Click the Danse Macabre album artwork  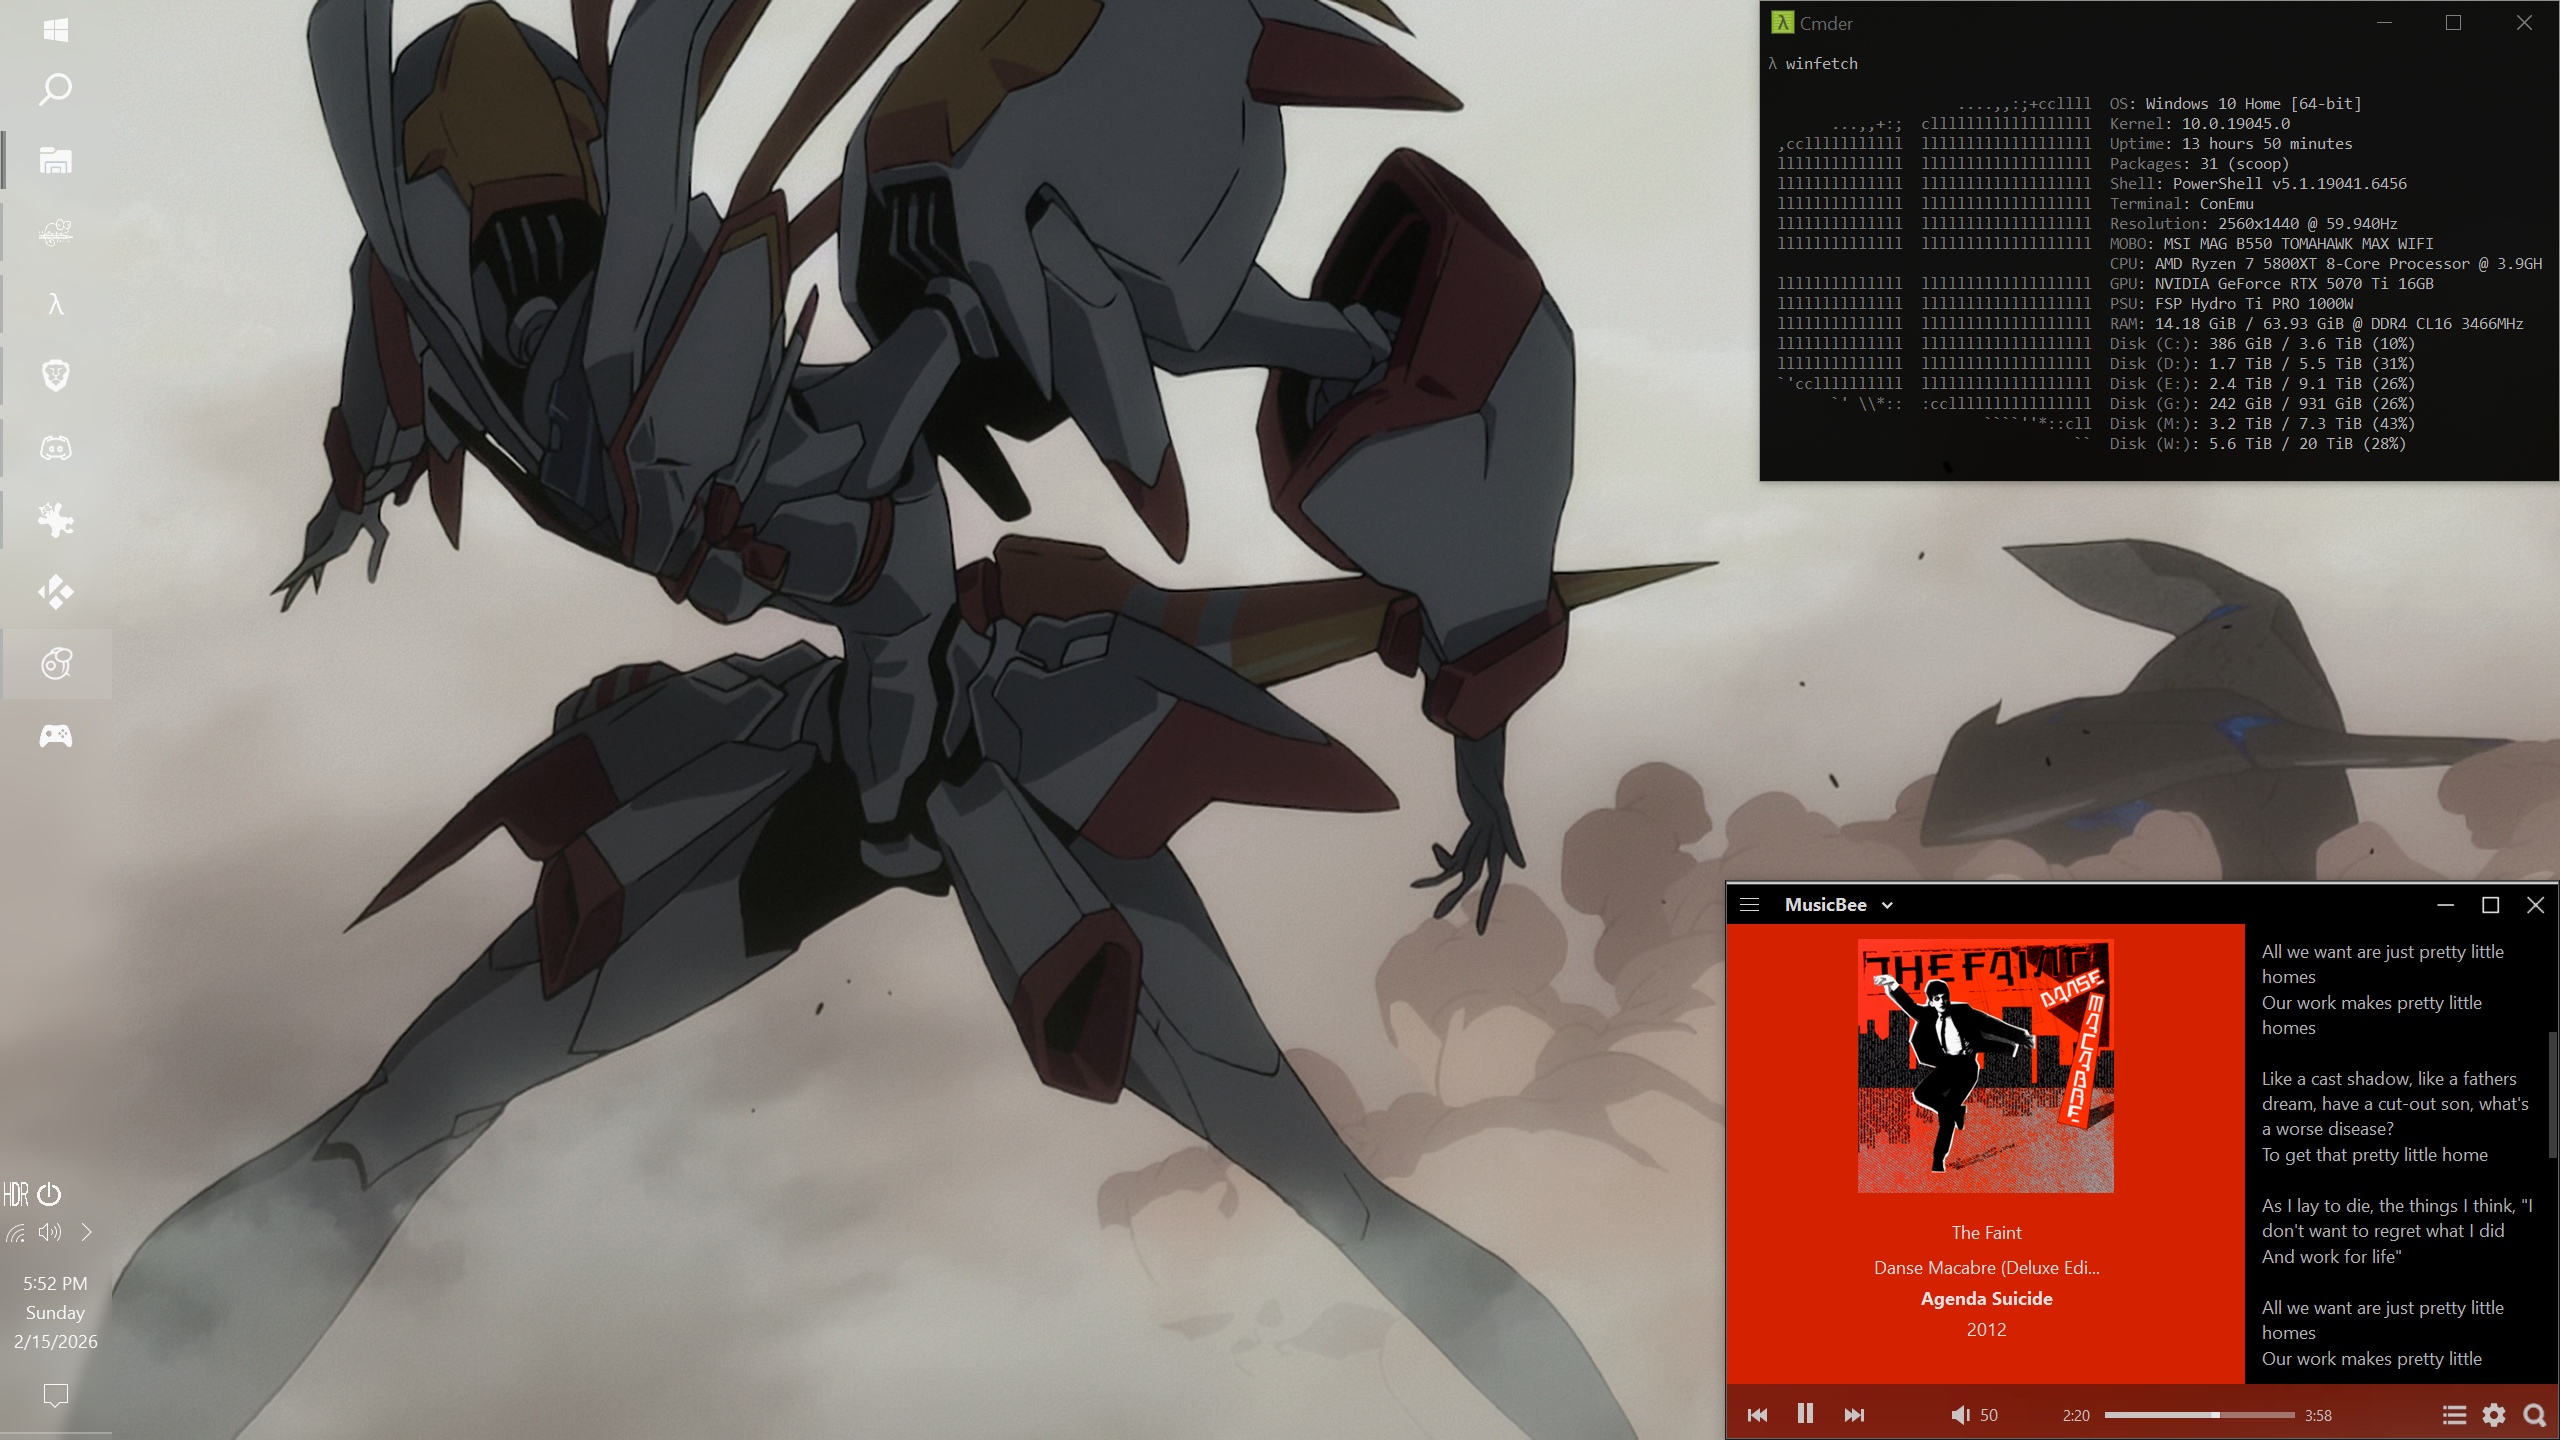click(x=1985, y=1066)
